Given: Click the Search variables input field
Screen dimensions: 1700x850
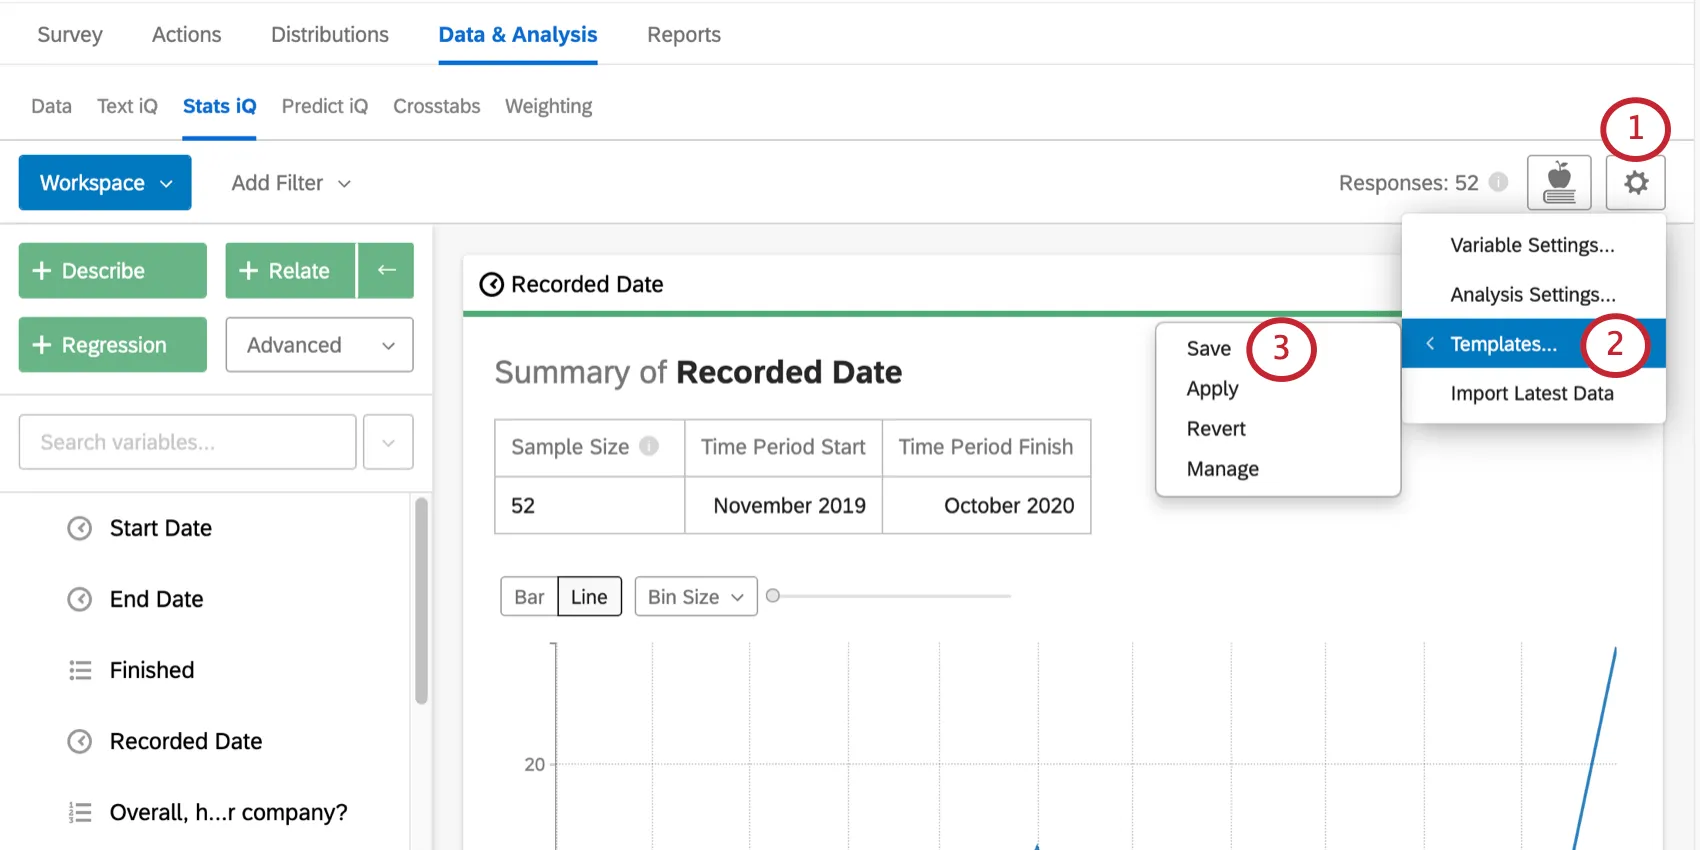Looking at the screenshot, I should (187, 442).
